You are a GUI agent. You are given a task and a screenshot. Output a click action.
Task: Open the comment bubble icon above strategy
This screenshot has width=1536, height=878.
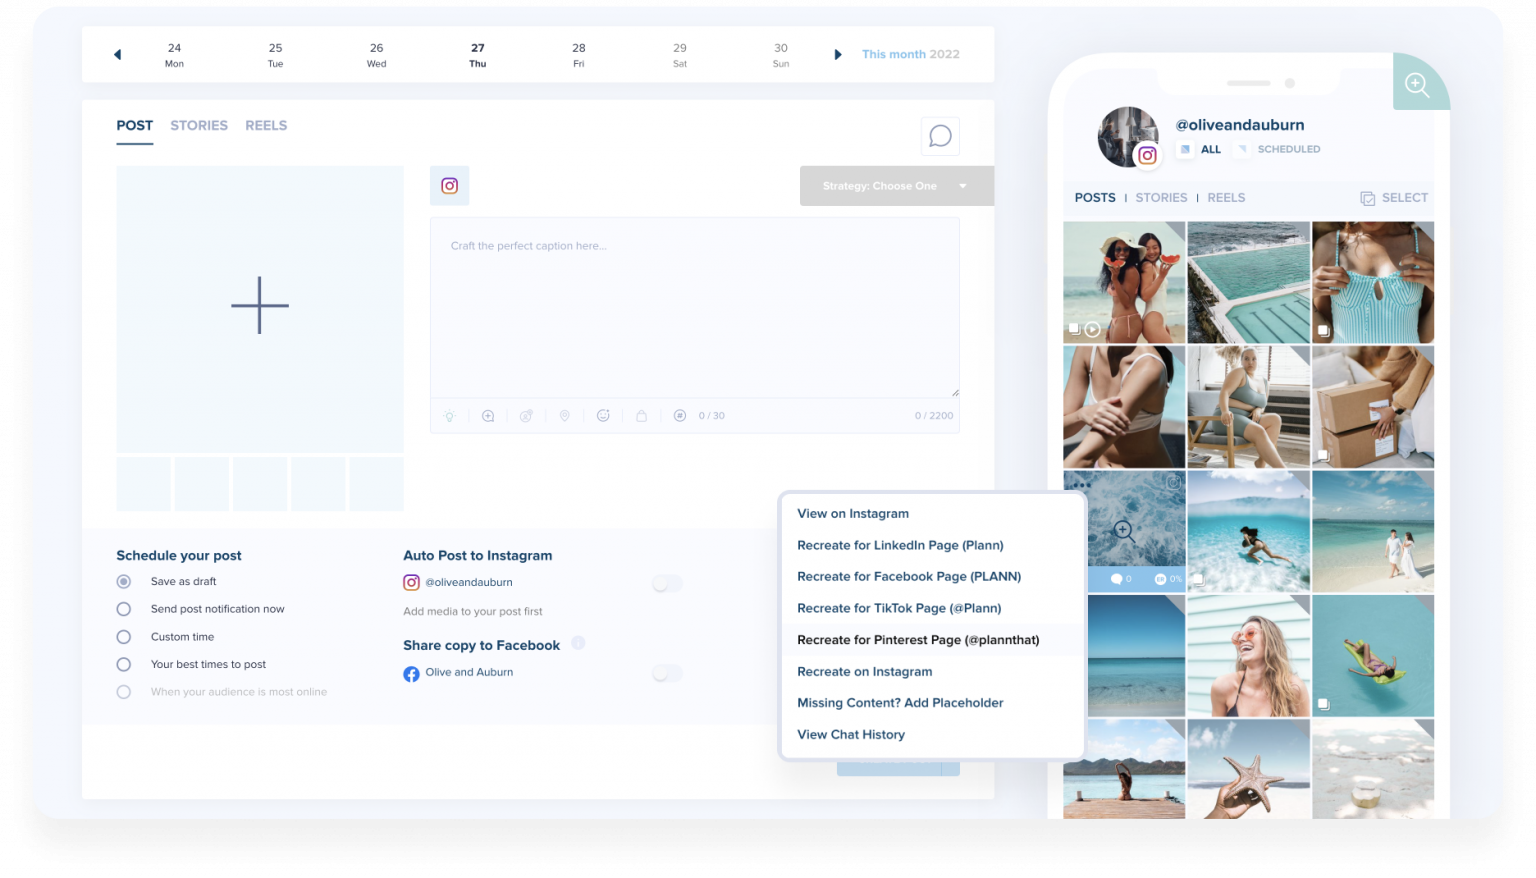940,136
